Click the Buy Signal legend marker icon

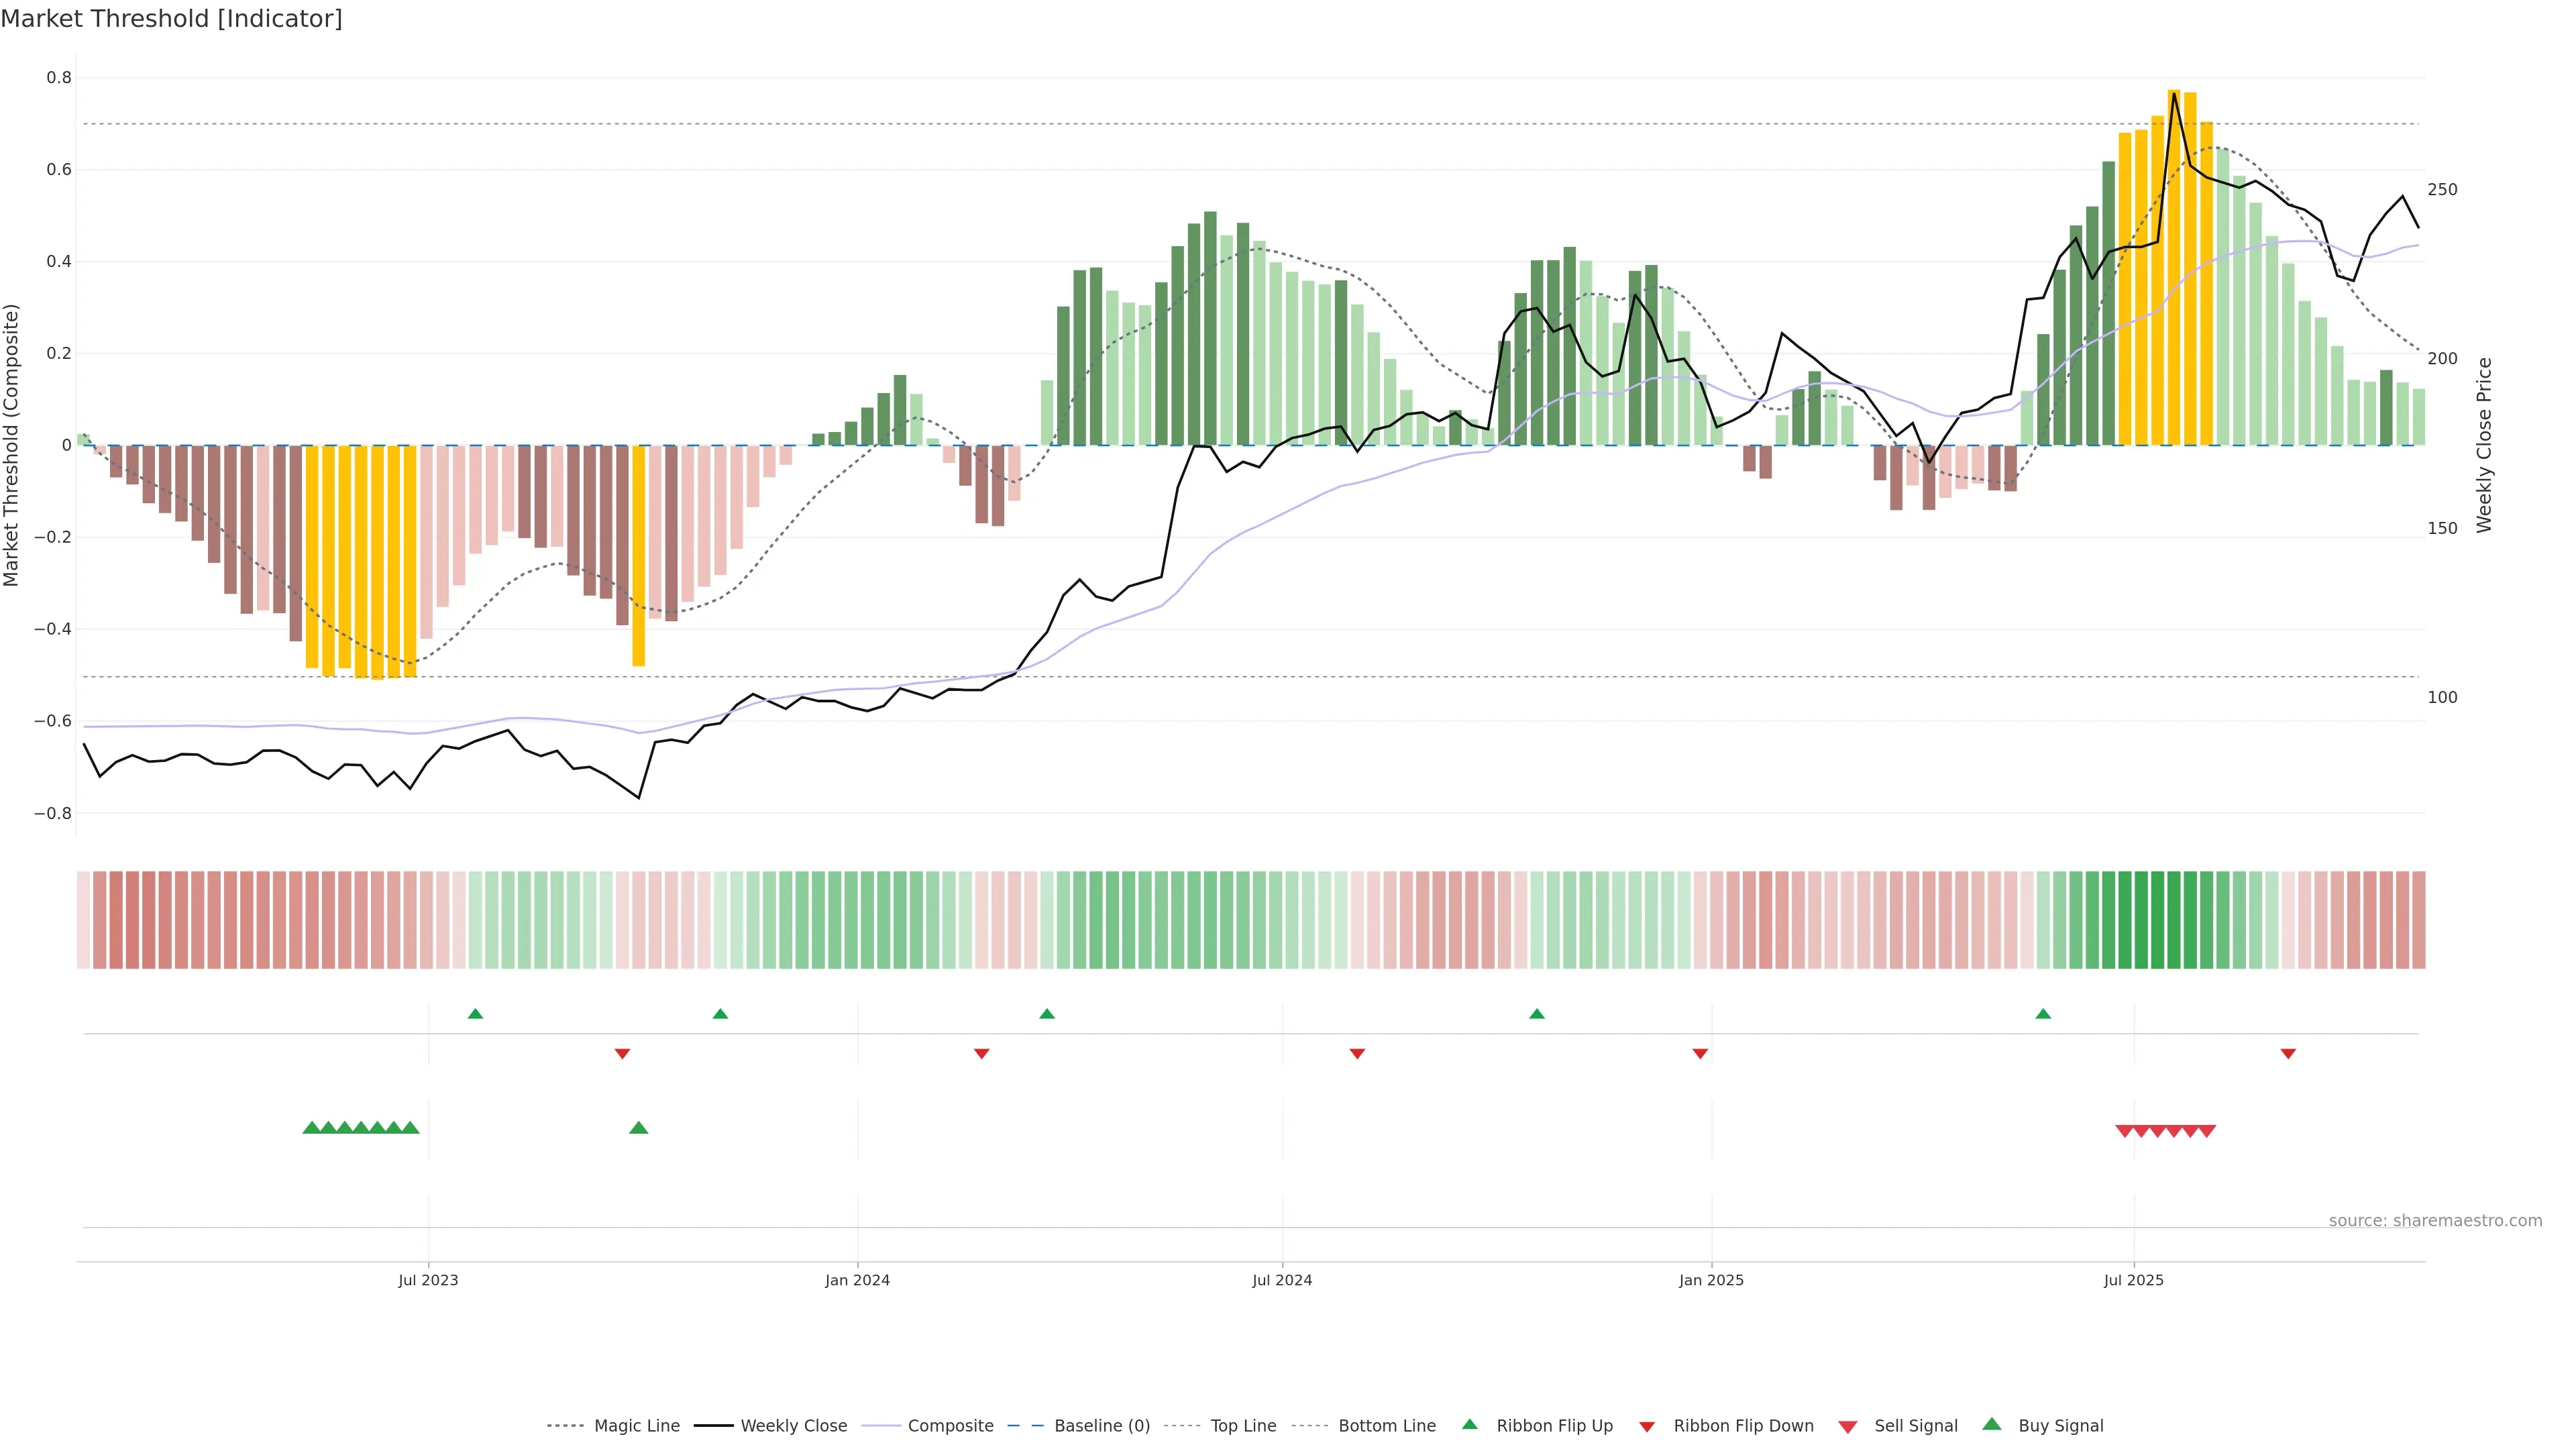click(1992, 1424)
